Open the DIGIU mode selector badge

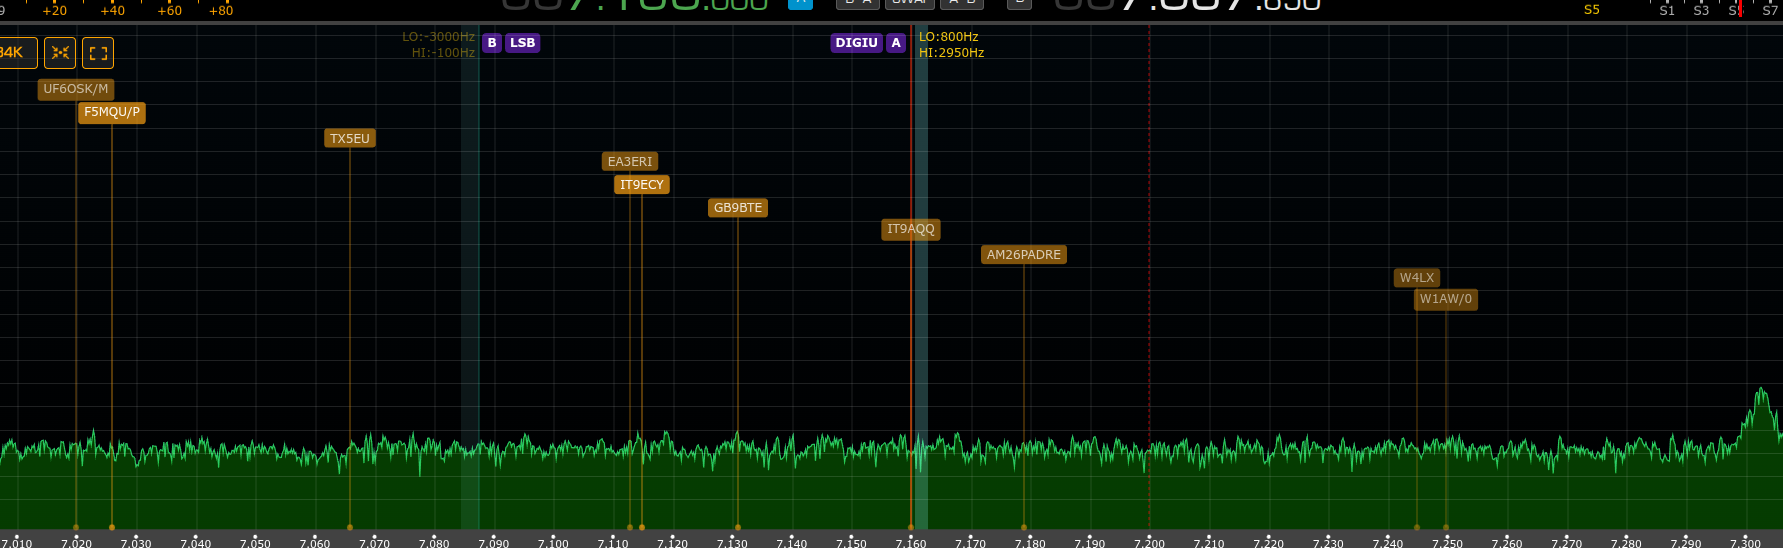857,43
